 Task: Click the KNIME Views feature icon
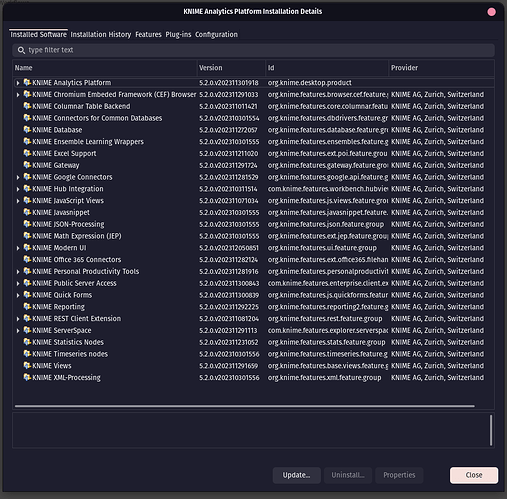(27, 366)
